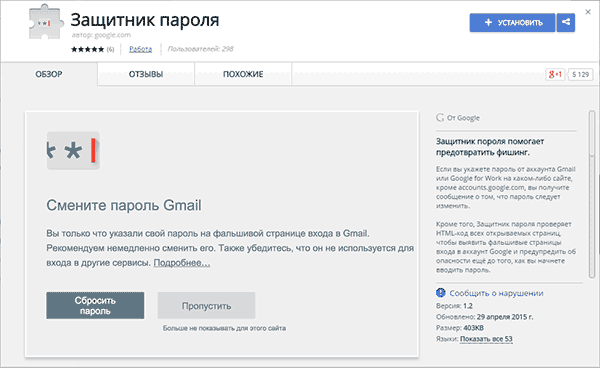
Task: Click the Подробнее... link in the warning
Action: coord(182,263)
